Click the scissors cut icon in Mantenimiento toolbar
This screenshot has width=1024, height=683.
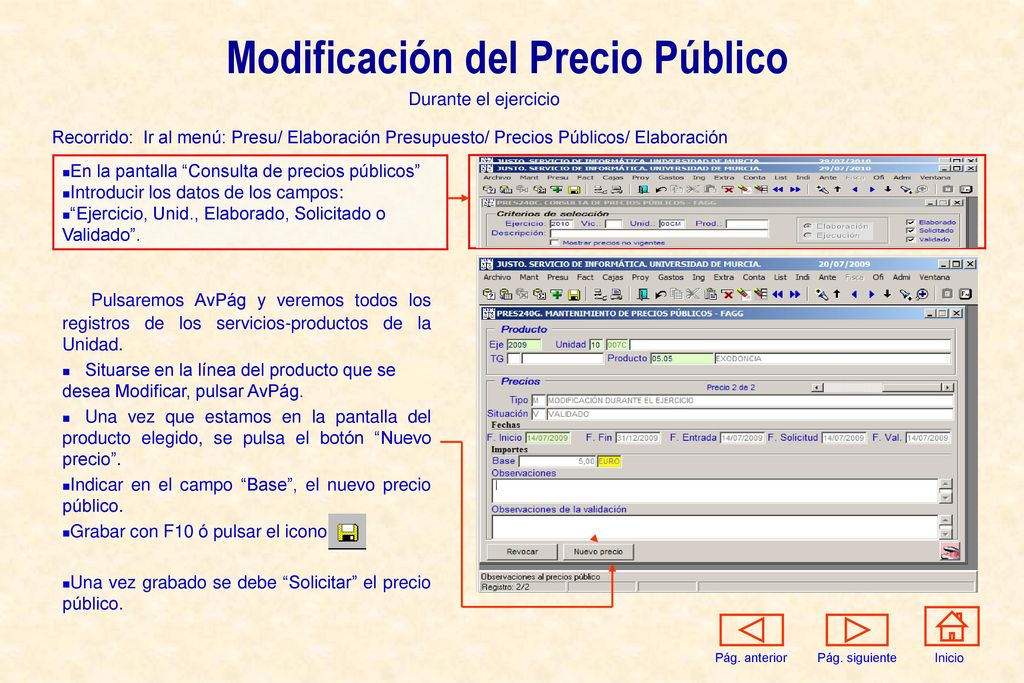[692, 294]
